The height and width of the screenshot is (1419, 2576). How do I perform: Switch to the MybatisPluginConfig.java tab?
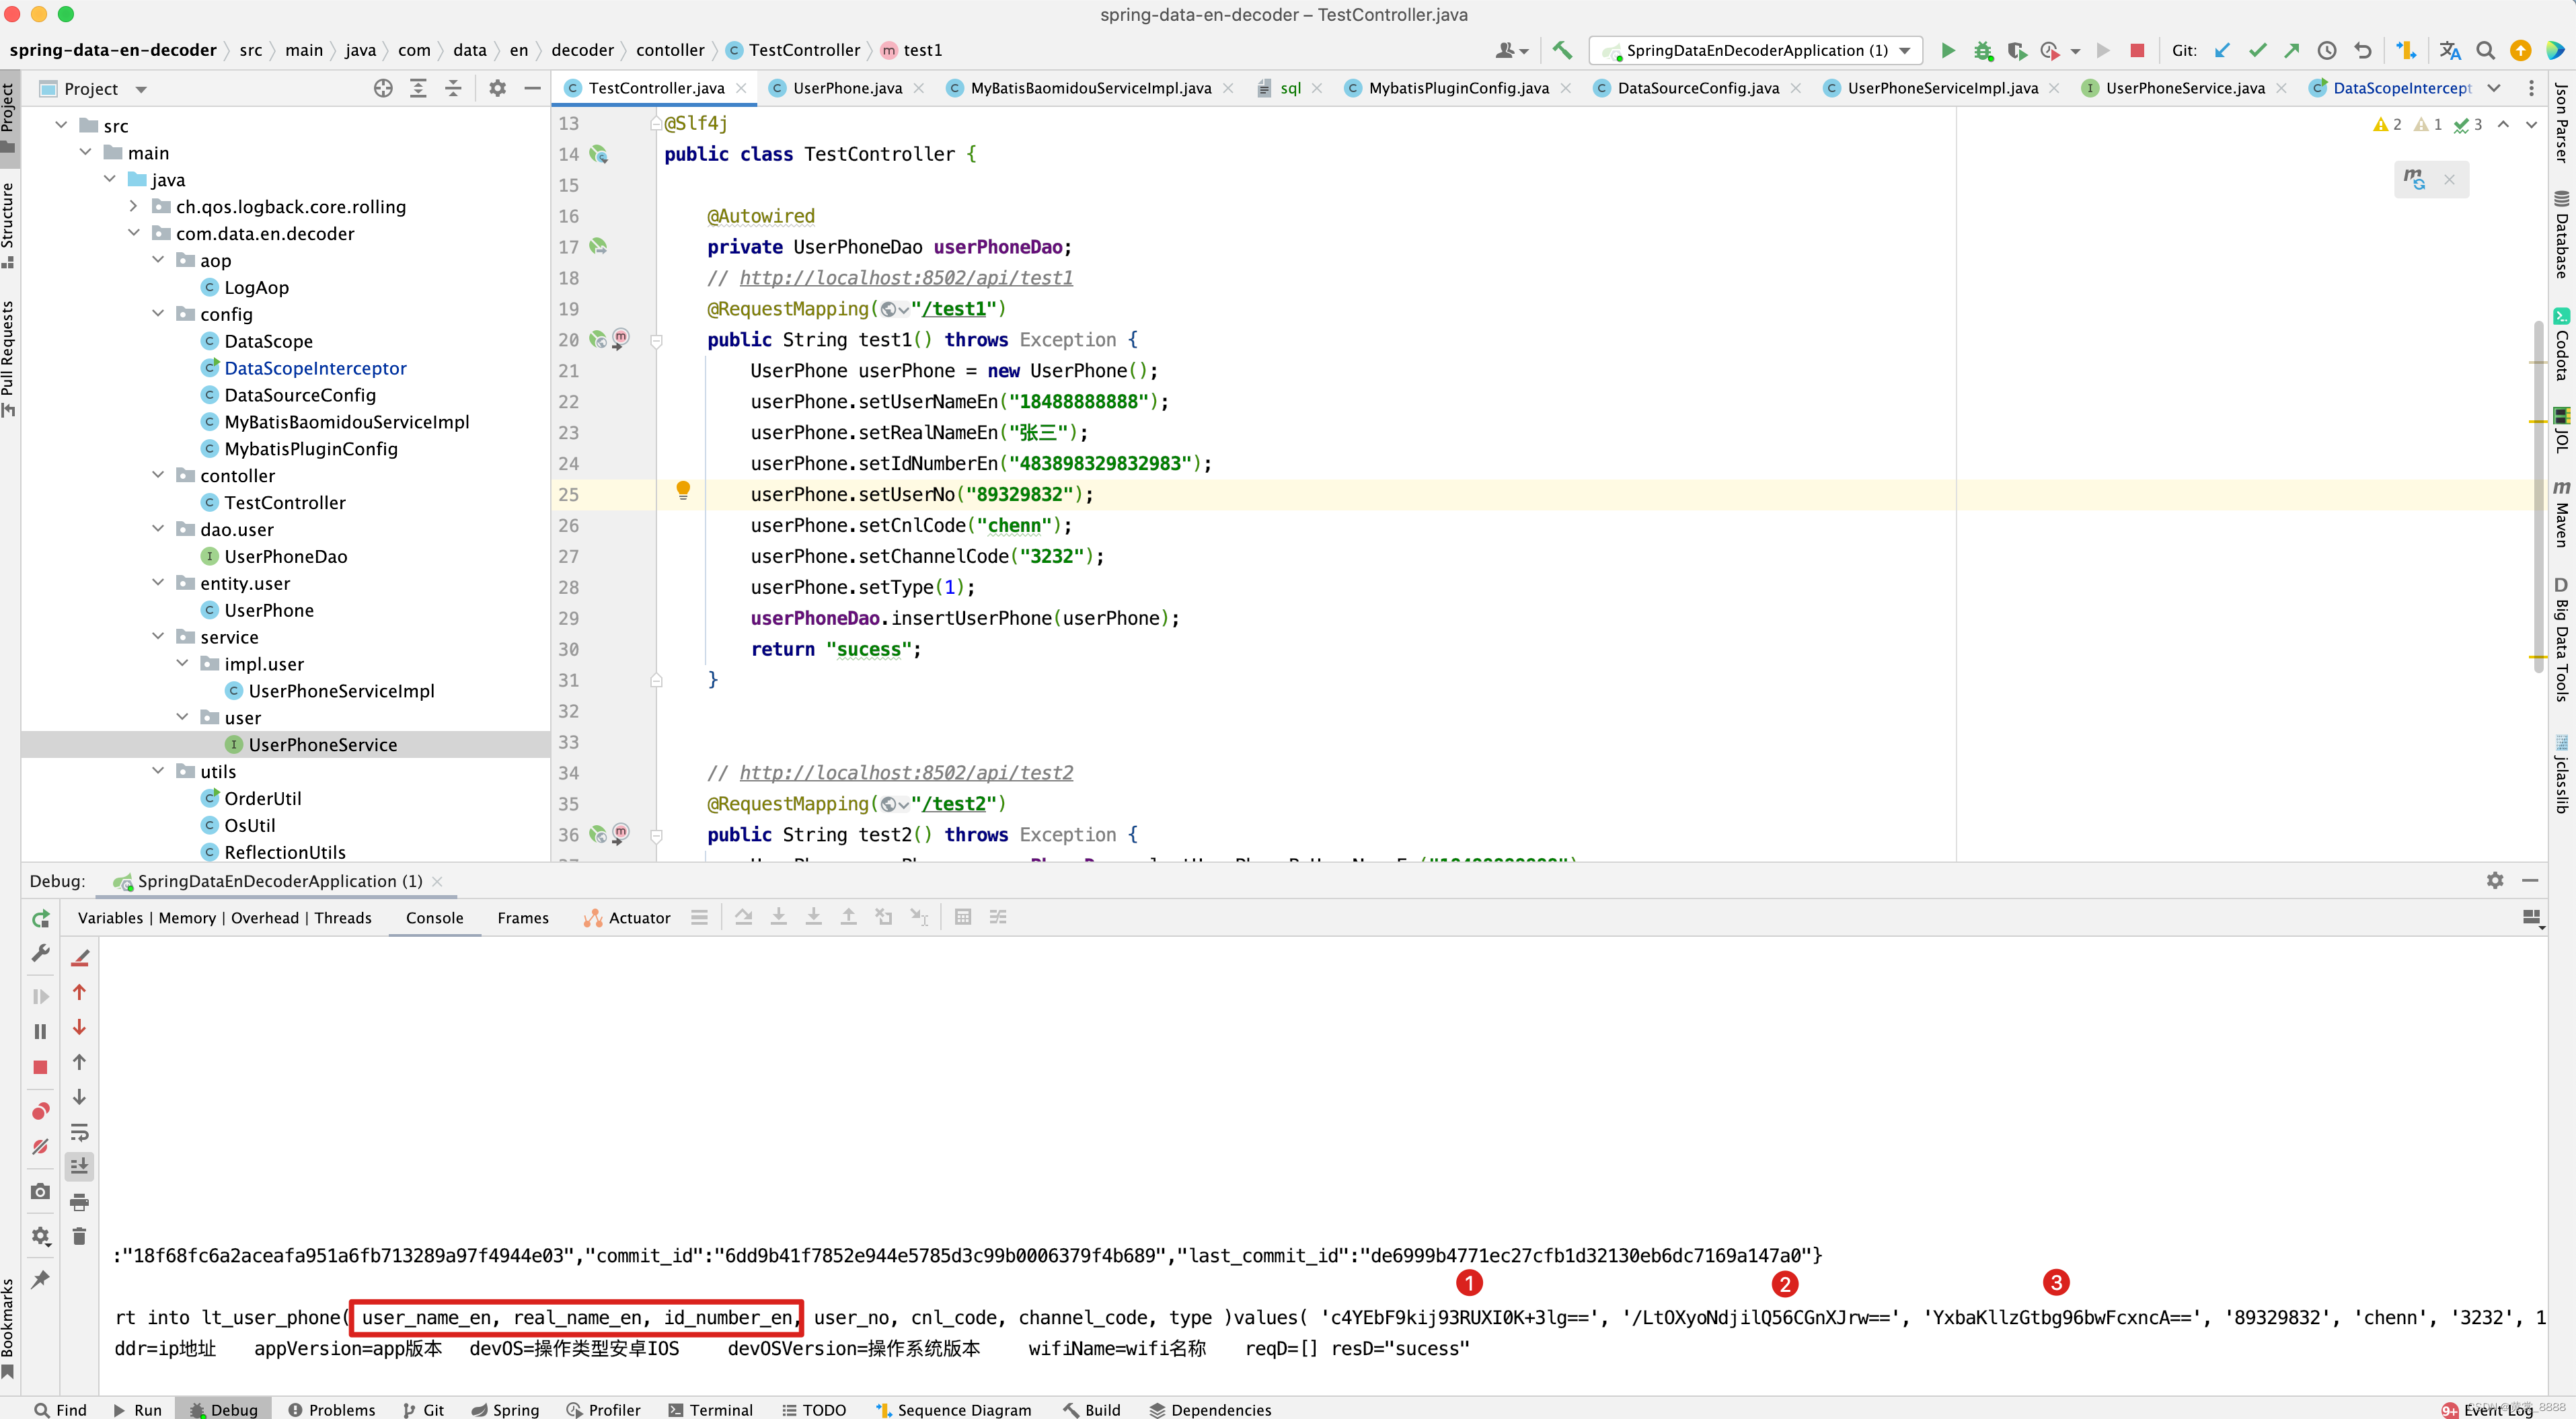1458,88
